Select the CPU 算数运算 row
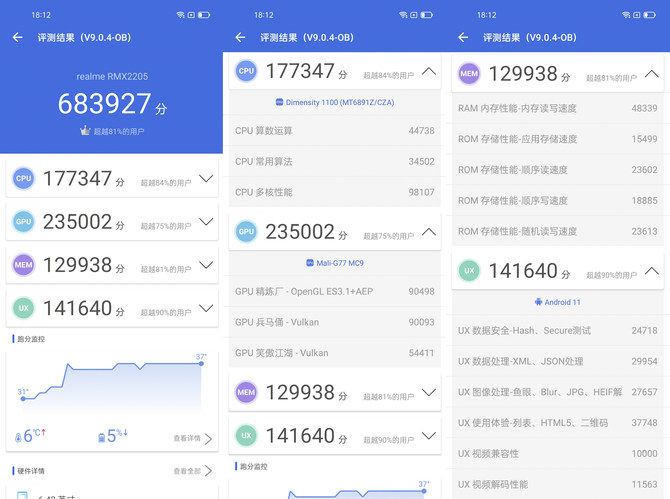The width and height of the screenshot is (670, 499). pyautogui.click(x=335, y=131)
